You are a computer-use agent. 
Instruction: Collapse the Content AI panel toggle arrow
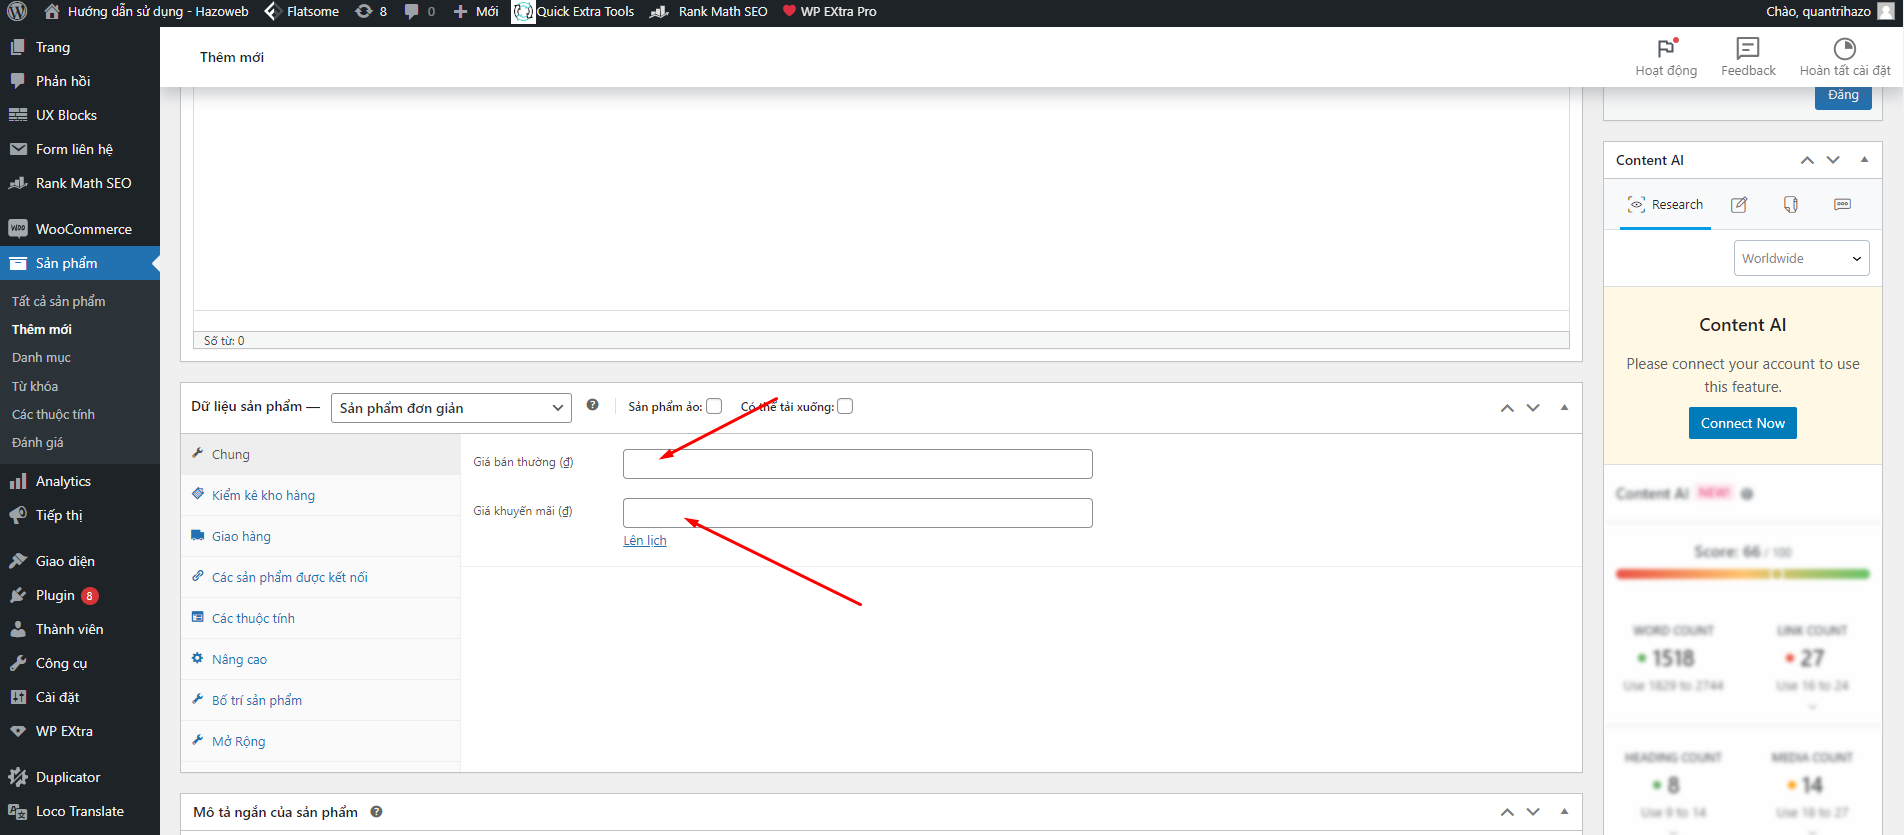coord(1864,160)
